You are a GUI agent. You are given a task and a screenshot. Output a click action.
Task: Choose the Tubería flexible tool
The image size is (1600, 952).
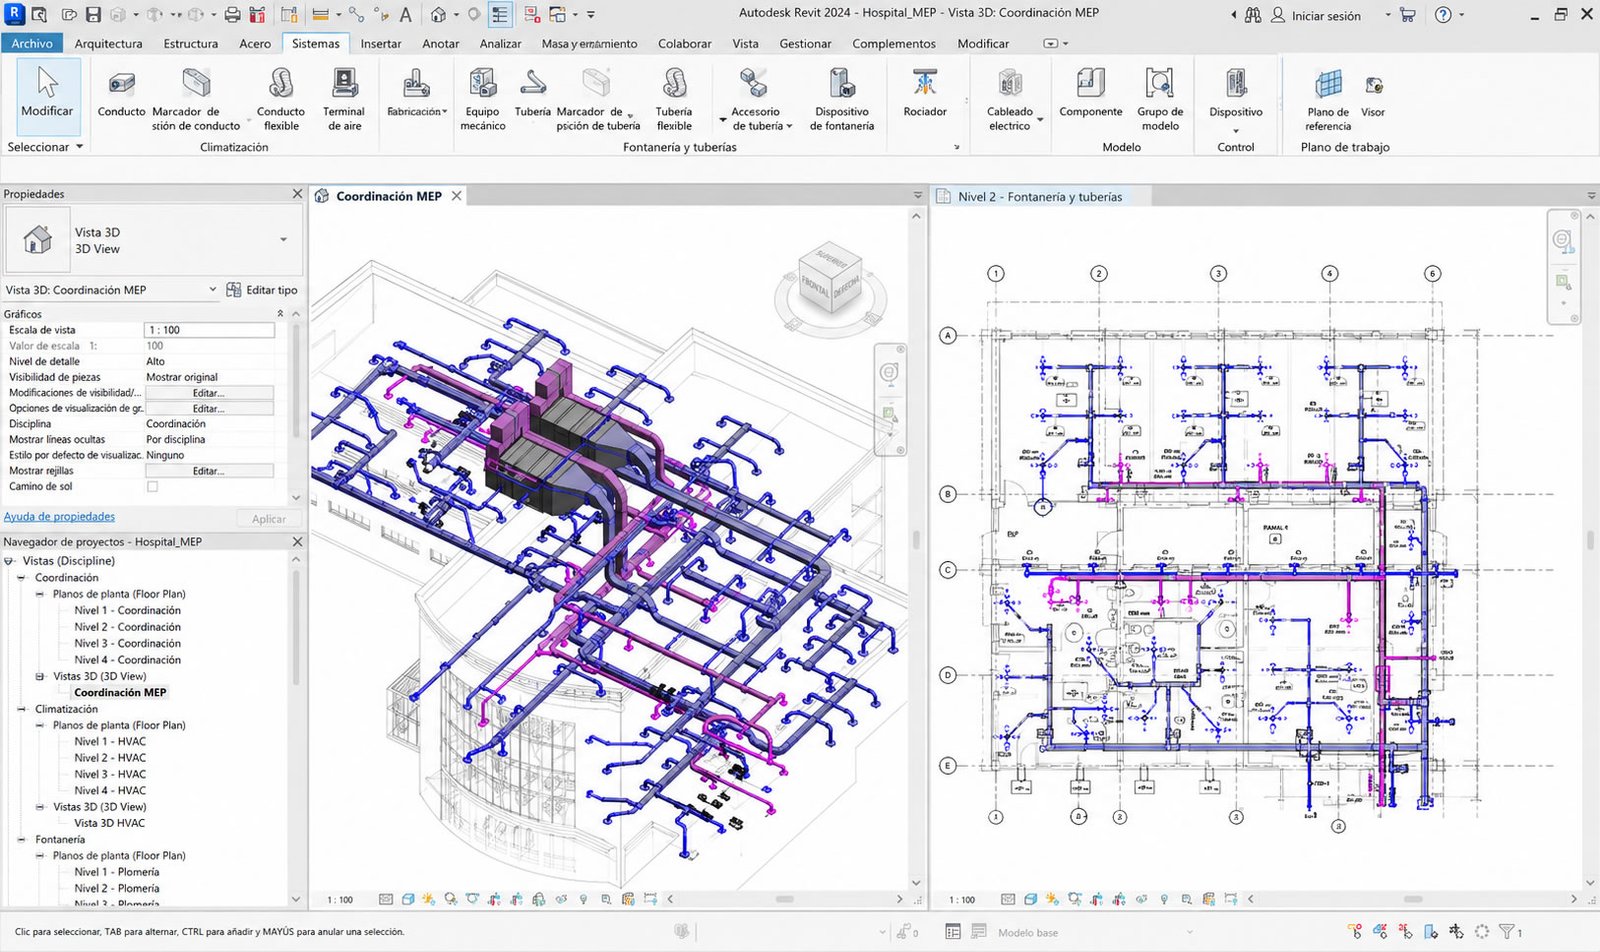click(x=674, y=99)
